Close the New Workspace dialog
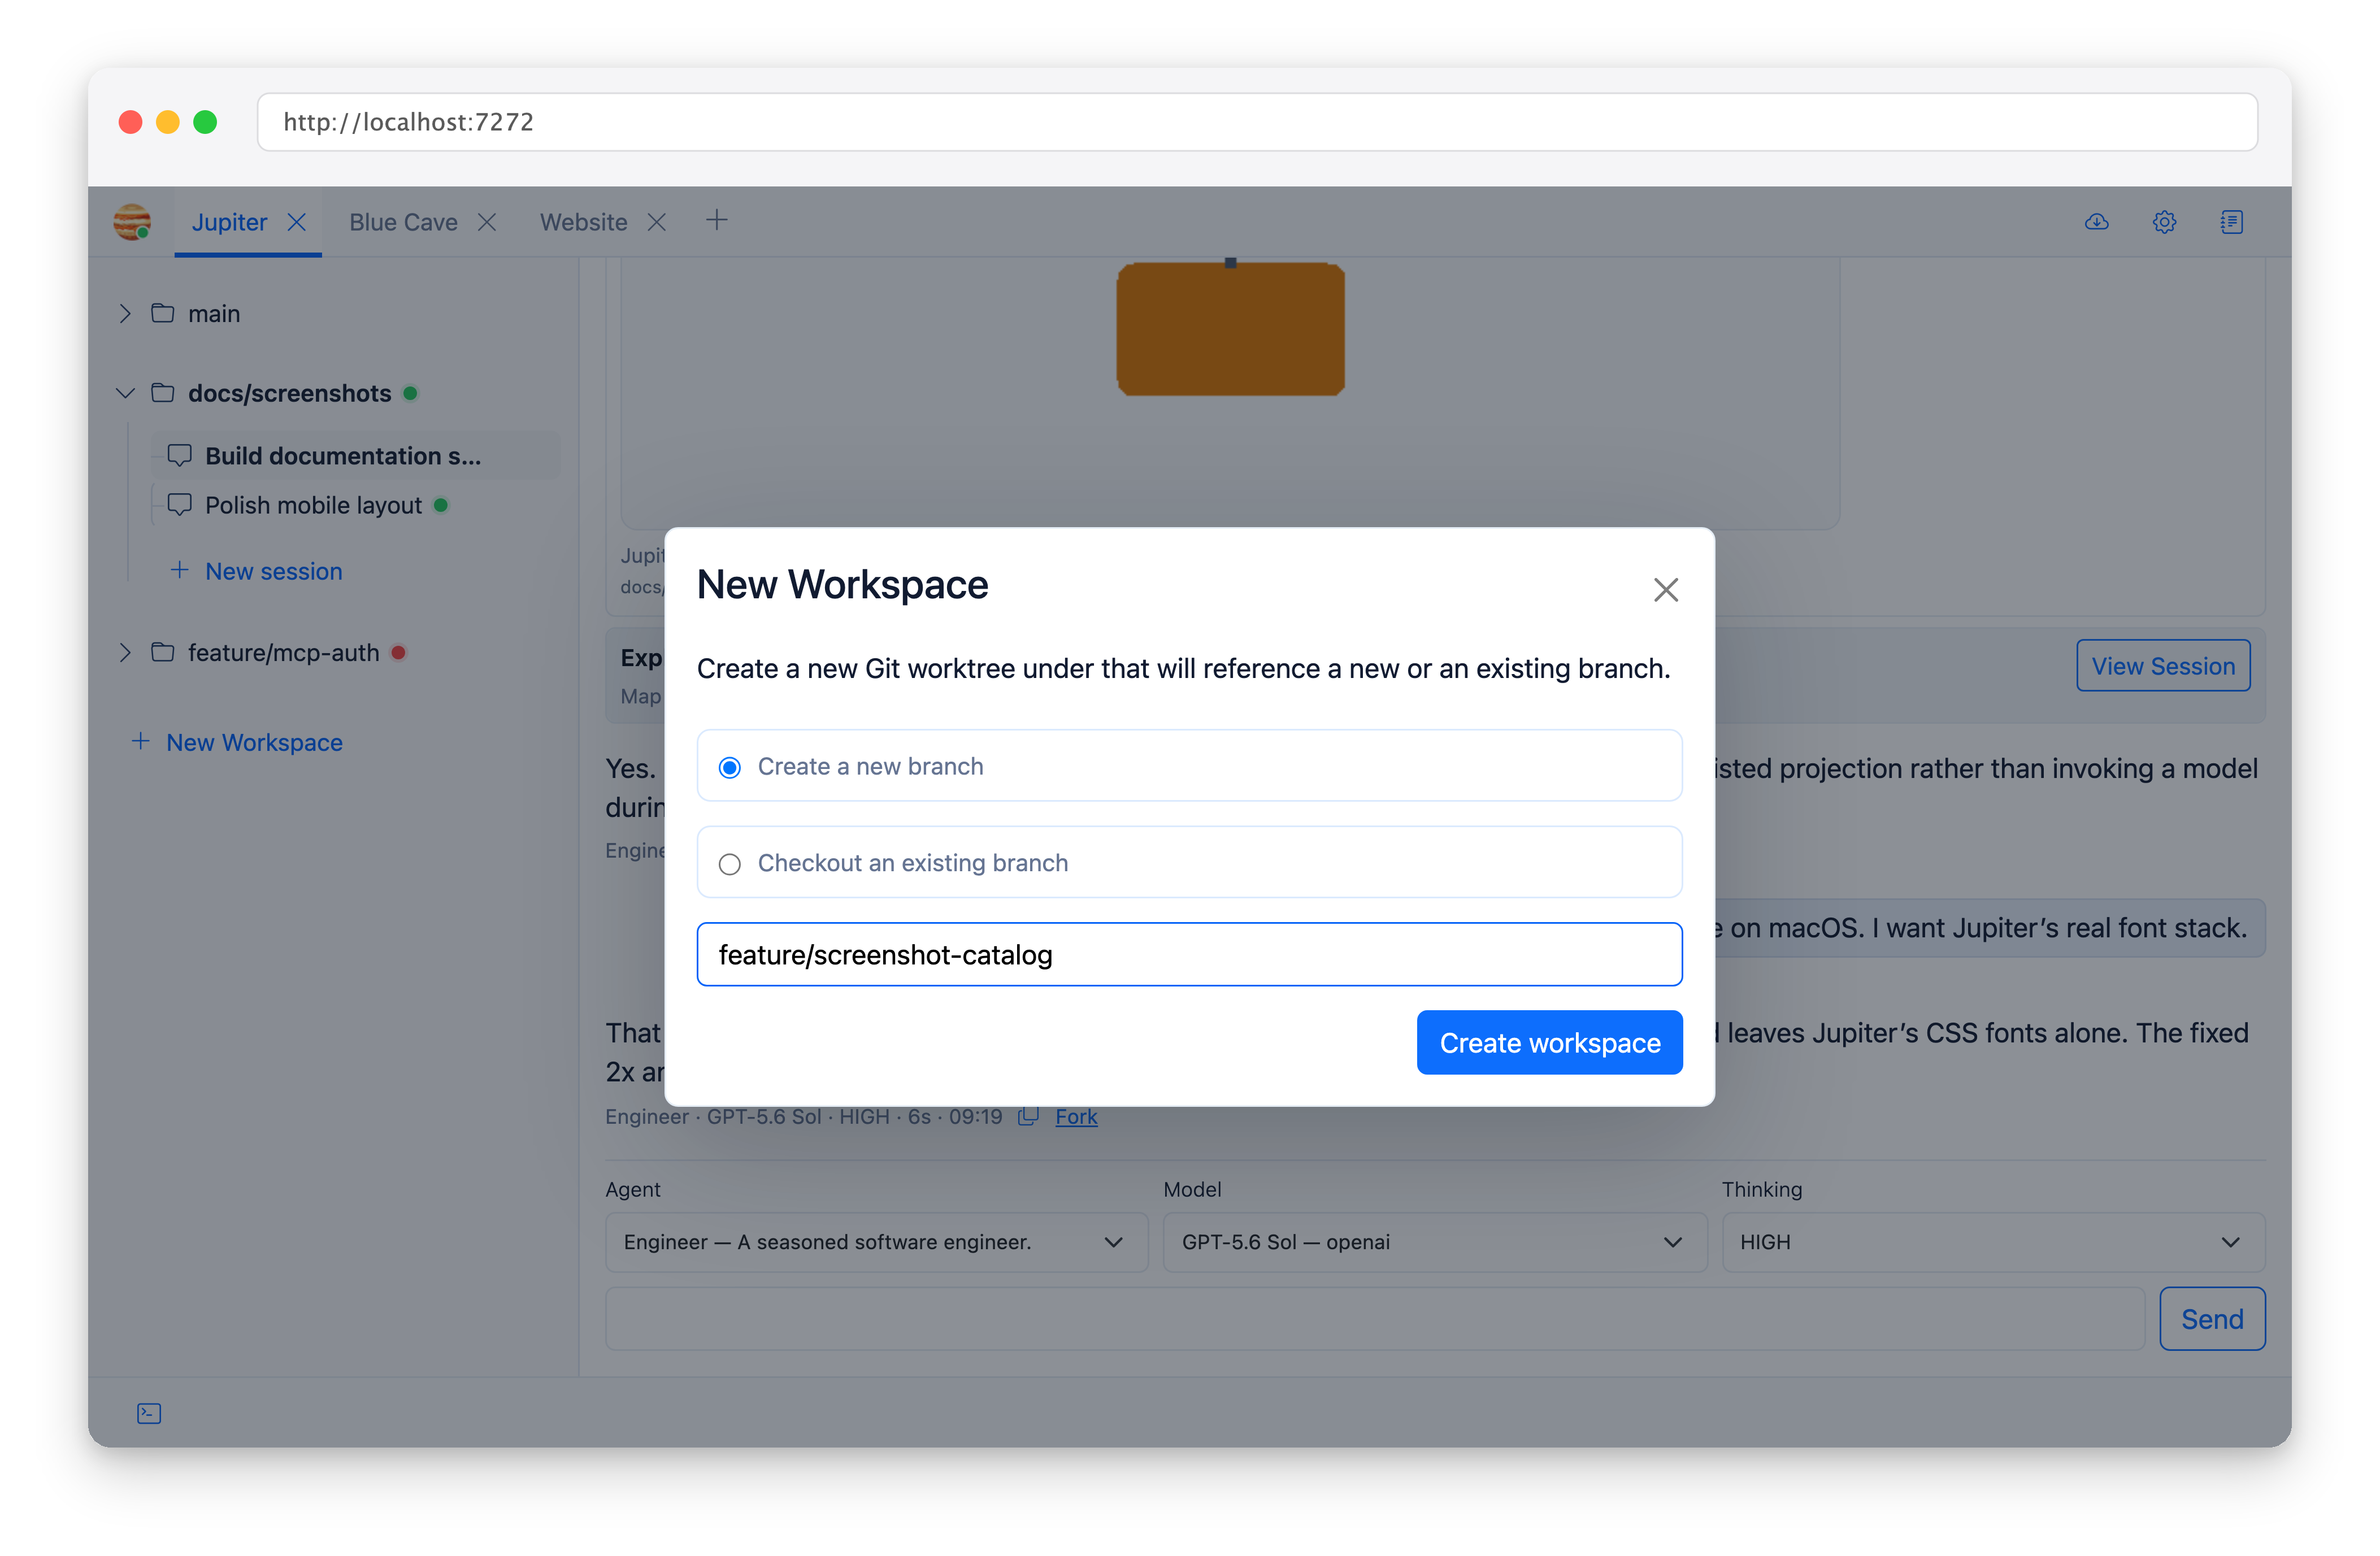The width and height of the screenshot is (2380, 1556). pyautogui.click(x=1665, y=590)
